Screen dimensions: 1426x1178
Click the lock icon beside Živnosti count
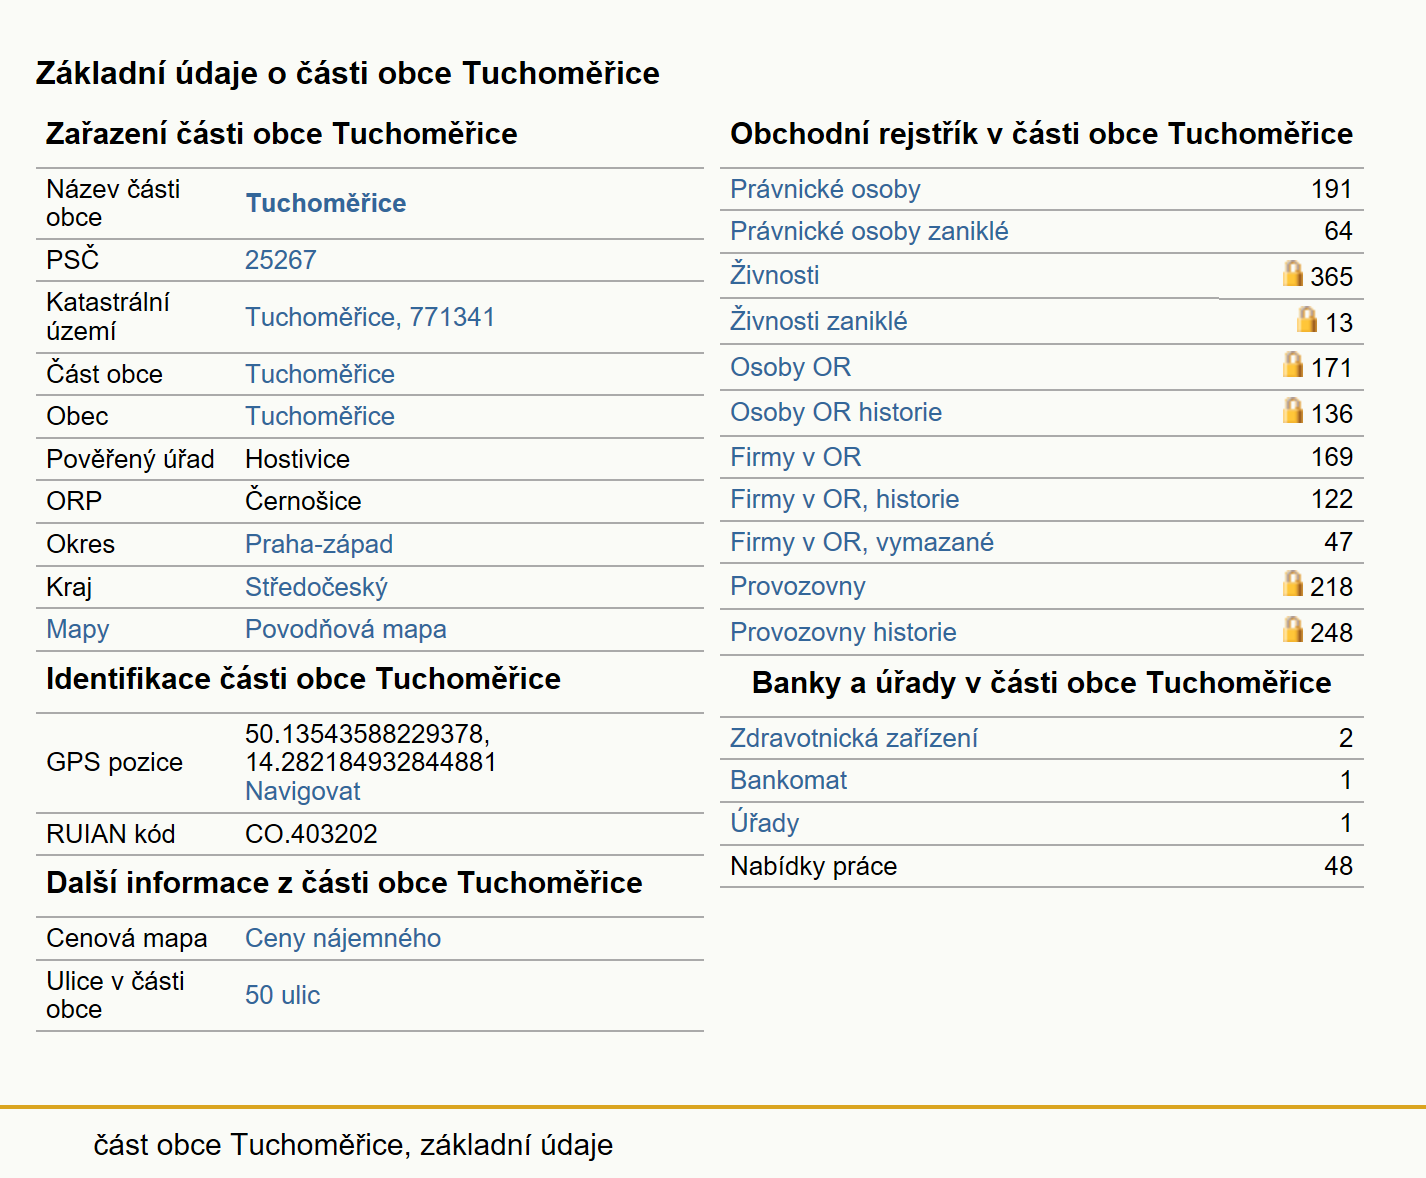tap(1293, 273)
